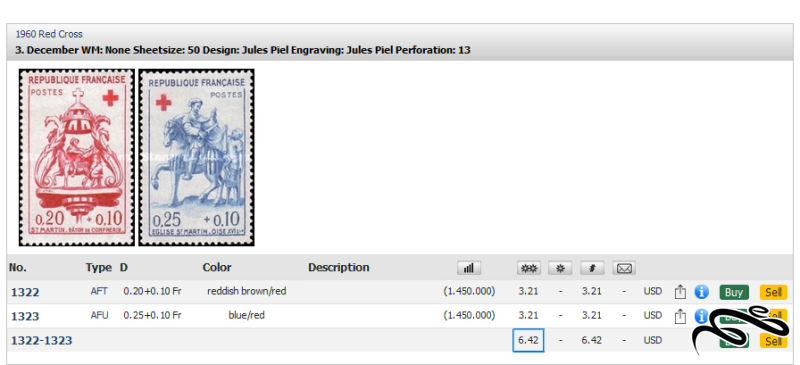
Task: Click the mint never hinged double-star icon
Action: click(x=529, y=267)
